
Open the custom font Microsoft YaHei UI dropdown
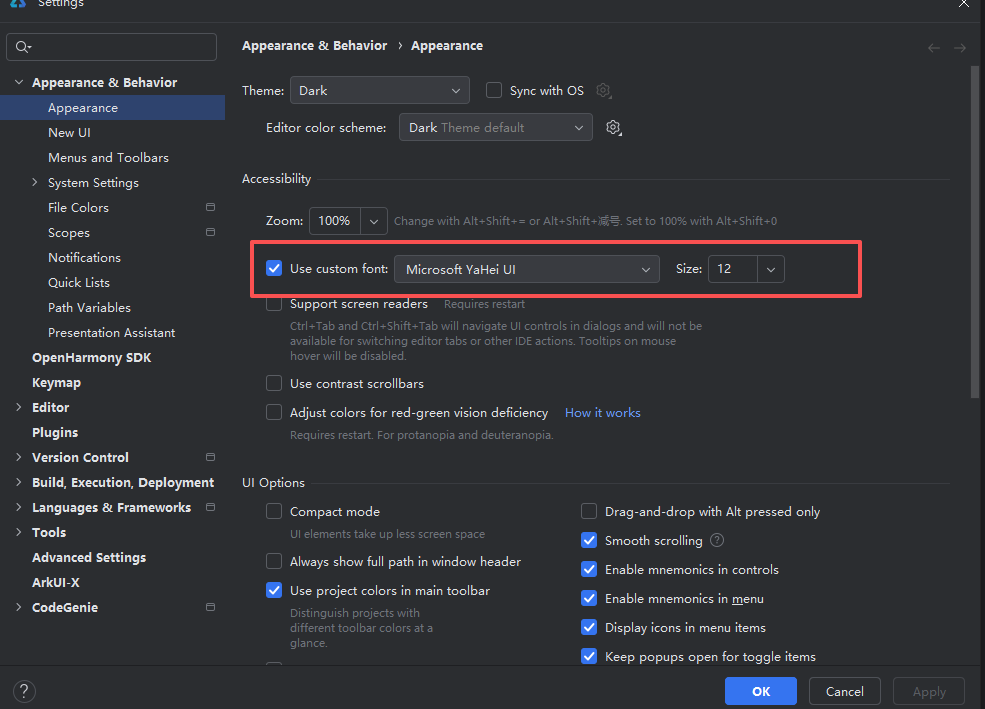(526, 269)
